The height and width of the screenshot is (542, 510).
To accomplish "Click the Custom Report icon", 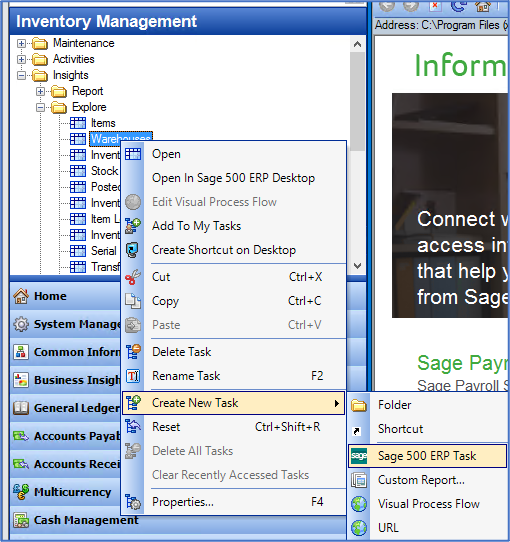I will tap(359, 480).
